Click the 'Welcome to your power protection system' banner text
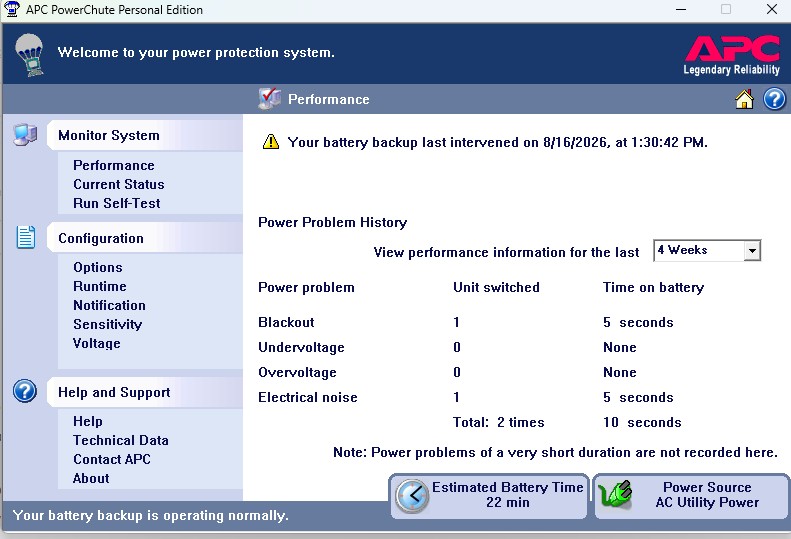 coord(196,52)
